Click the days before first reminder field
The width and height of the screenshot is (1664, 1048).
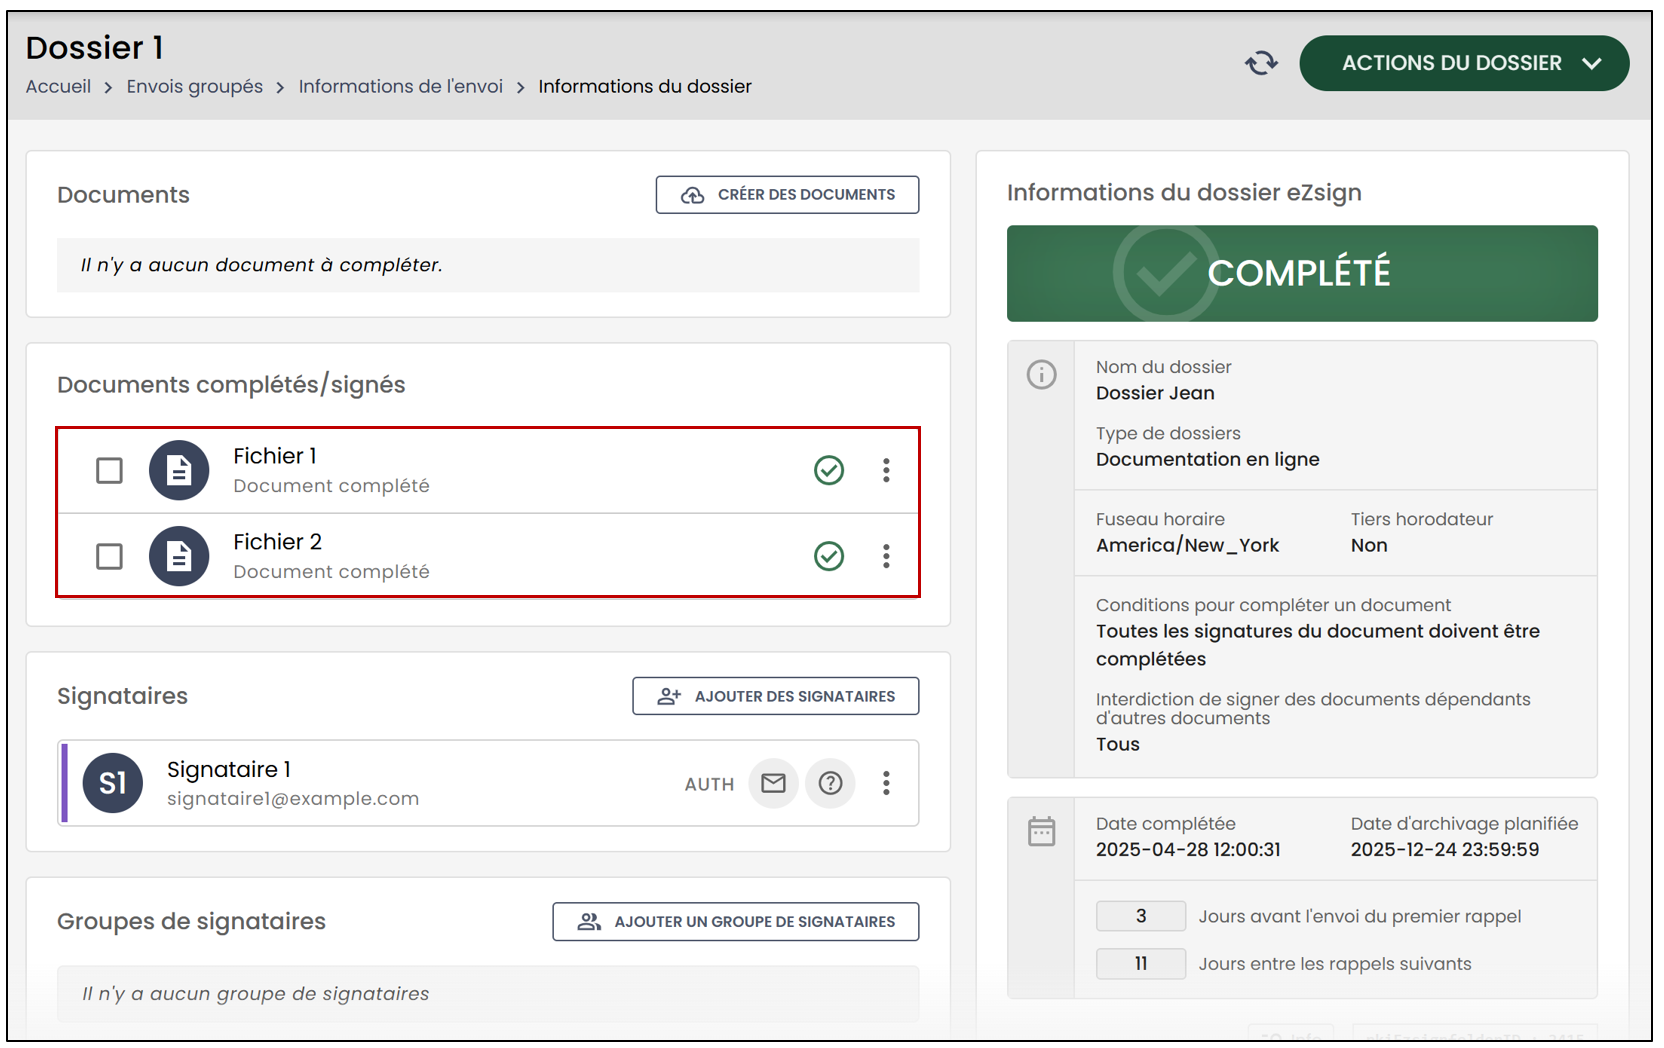coord(1141,916)
